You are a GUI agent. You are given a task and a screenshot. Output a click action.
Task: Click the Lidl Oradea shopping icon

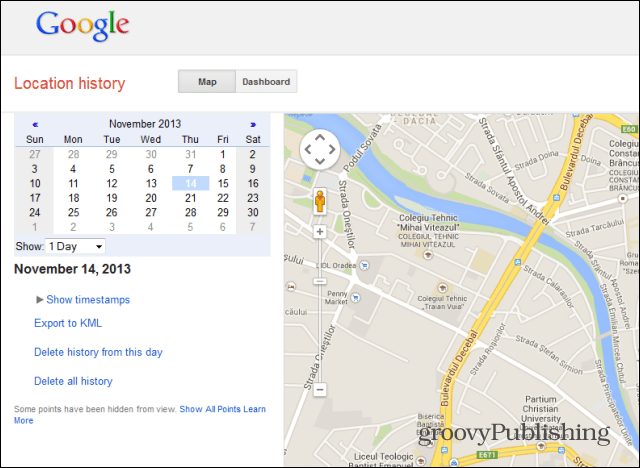pyautogui.click(x=364, y=266)
